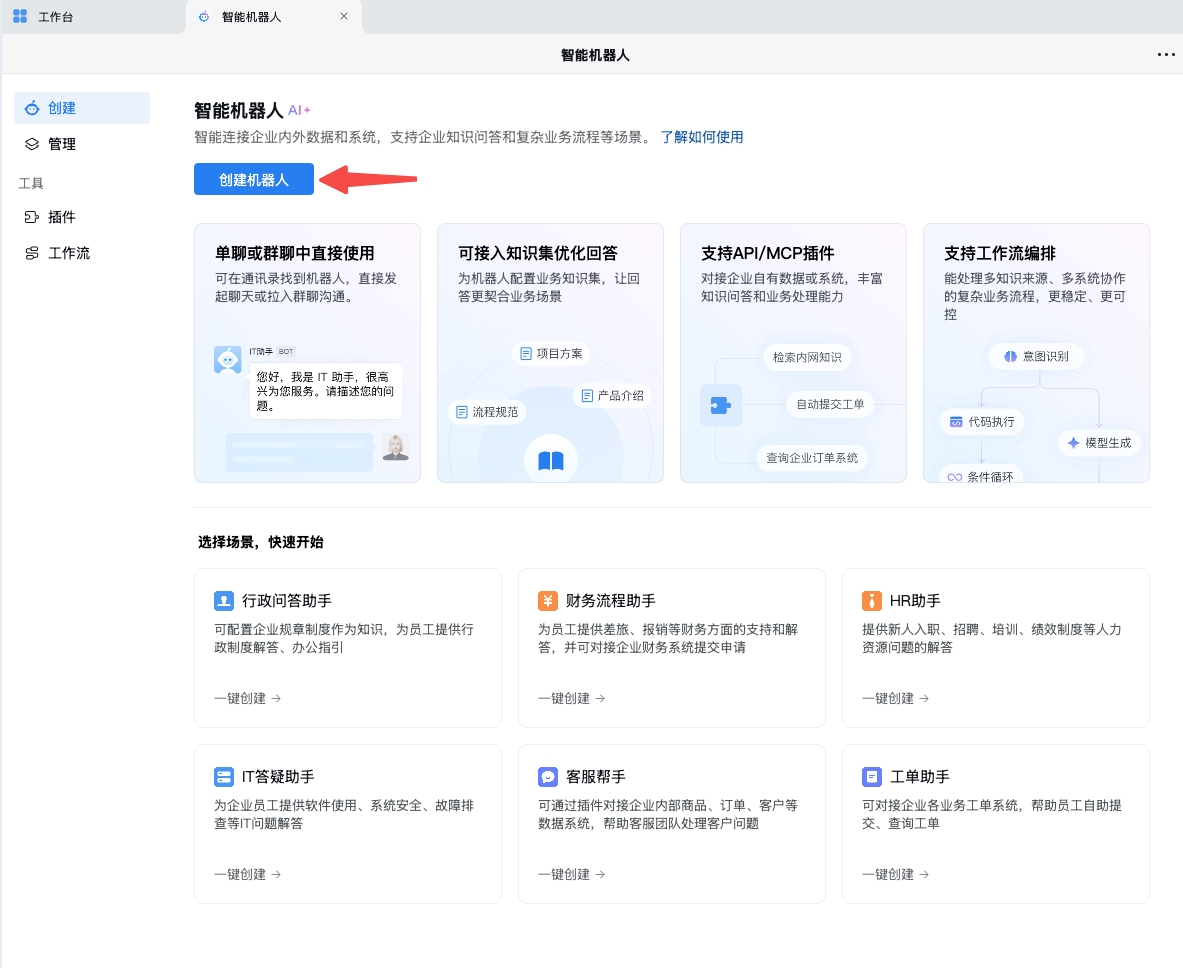Click the 工单助手 ticket icon

871,776
